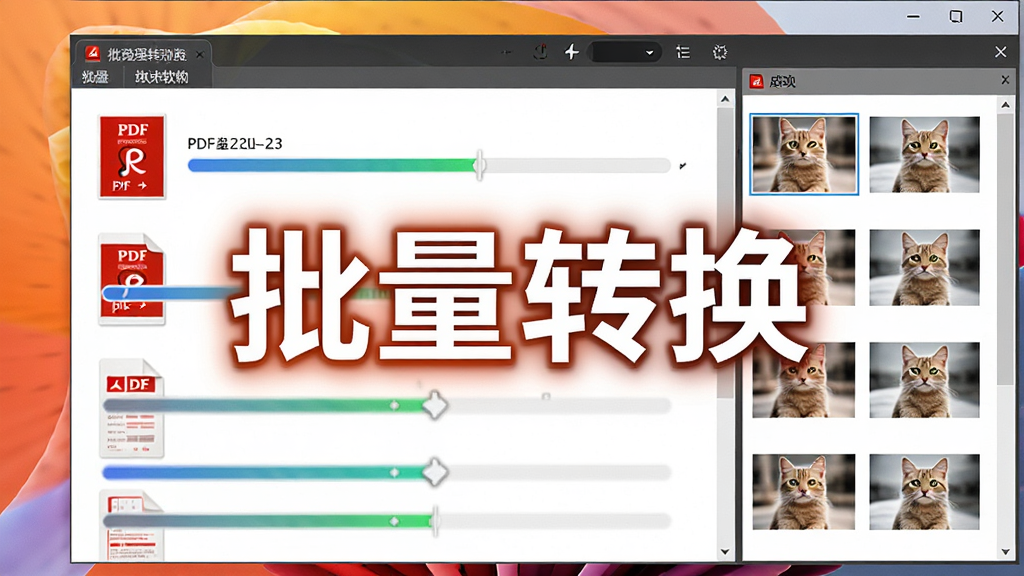Click the main list's scroll down arrow
The image size is (1024, 576).
[x=725, y=552]
